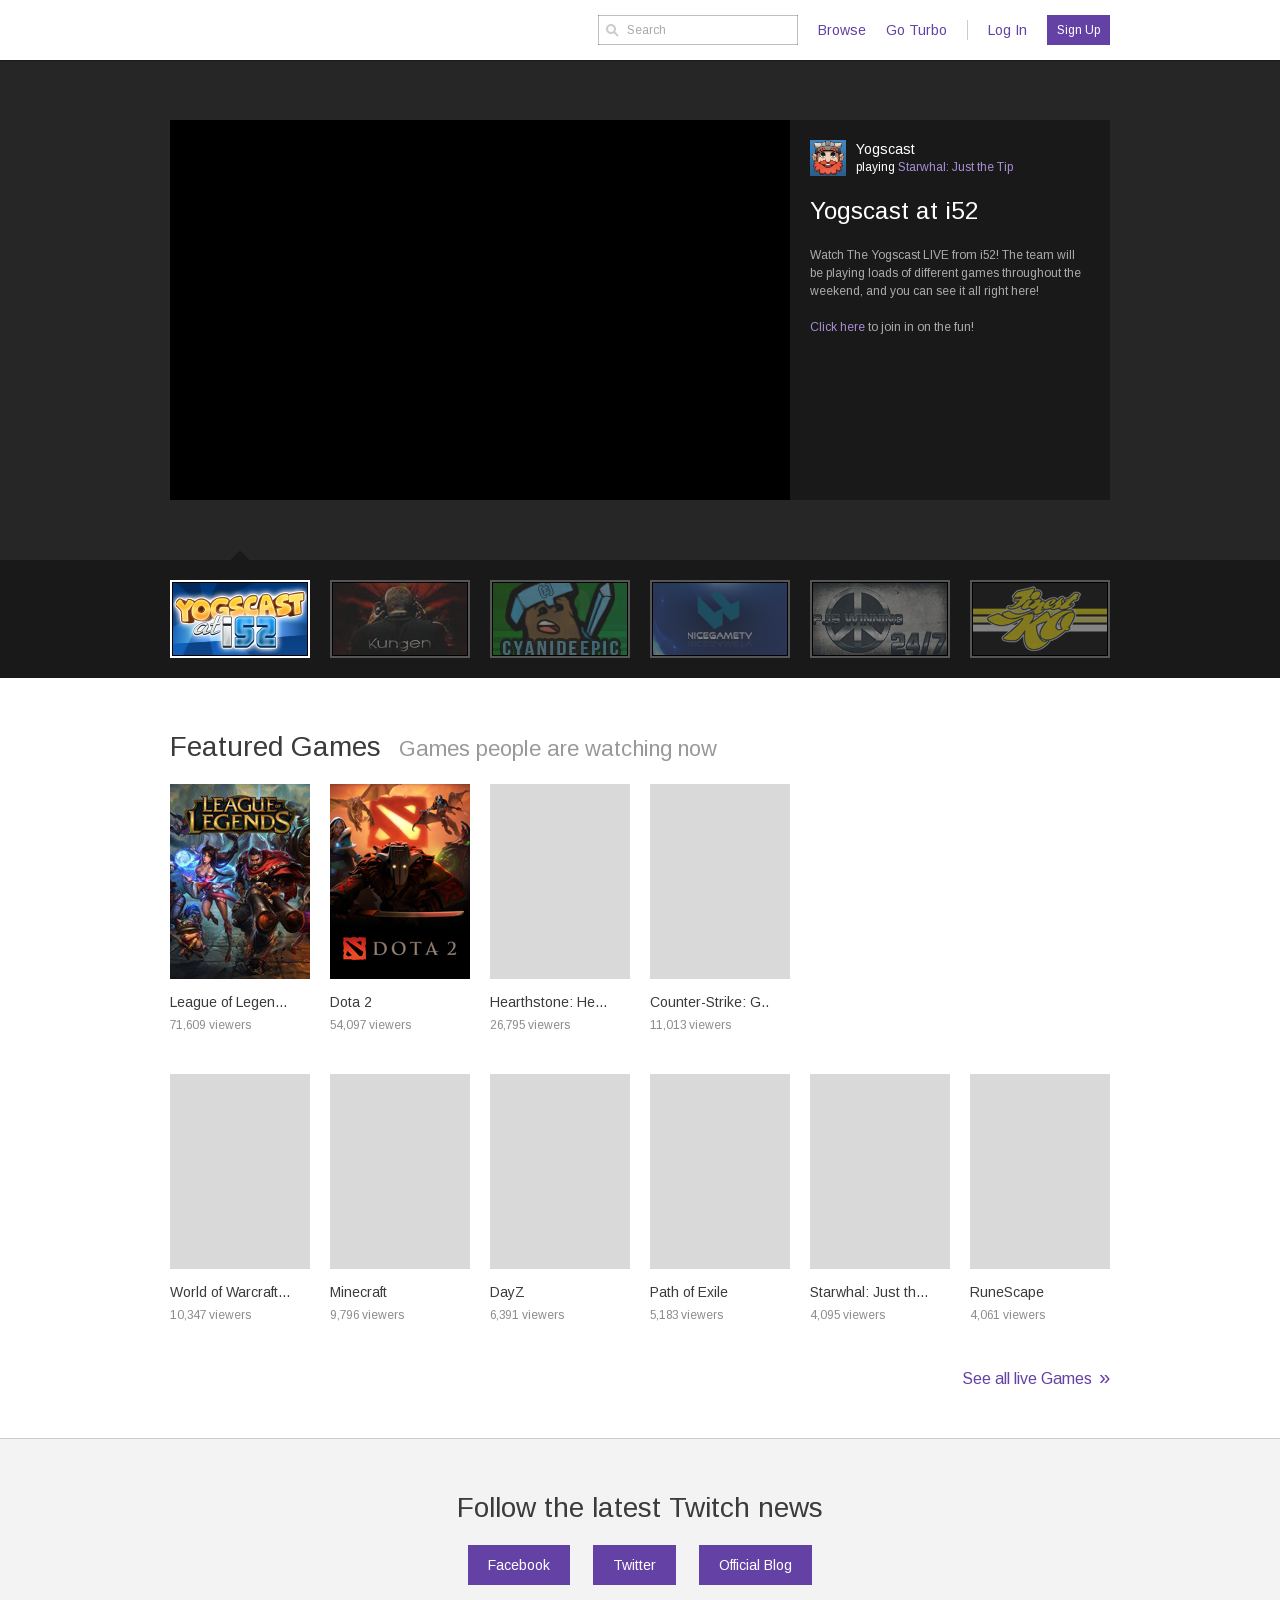Open the Starwhal placeholder box art
The image size is (1280, 1600).
click(880, 1171)
